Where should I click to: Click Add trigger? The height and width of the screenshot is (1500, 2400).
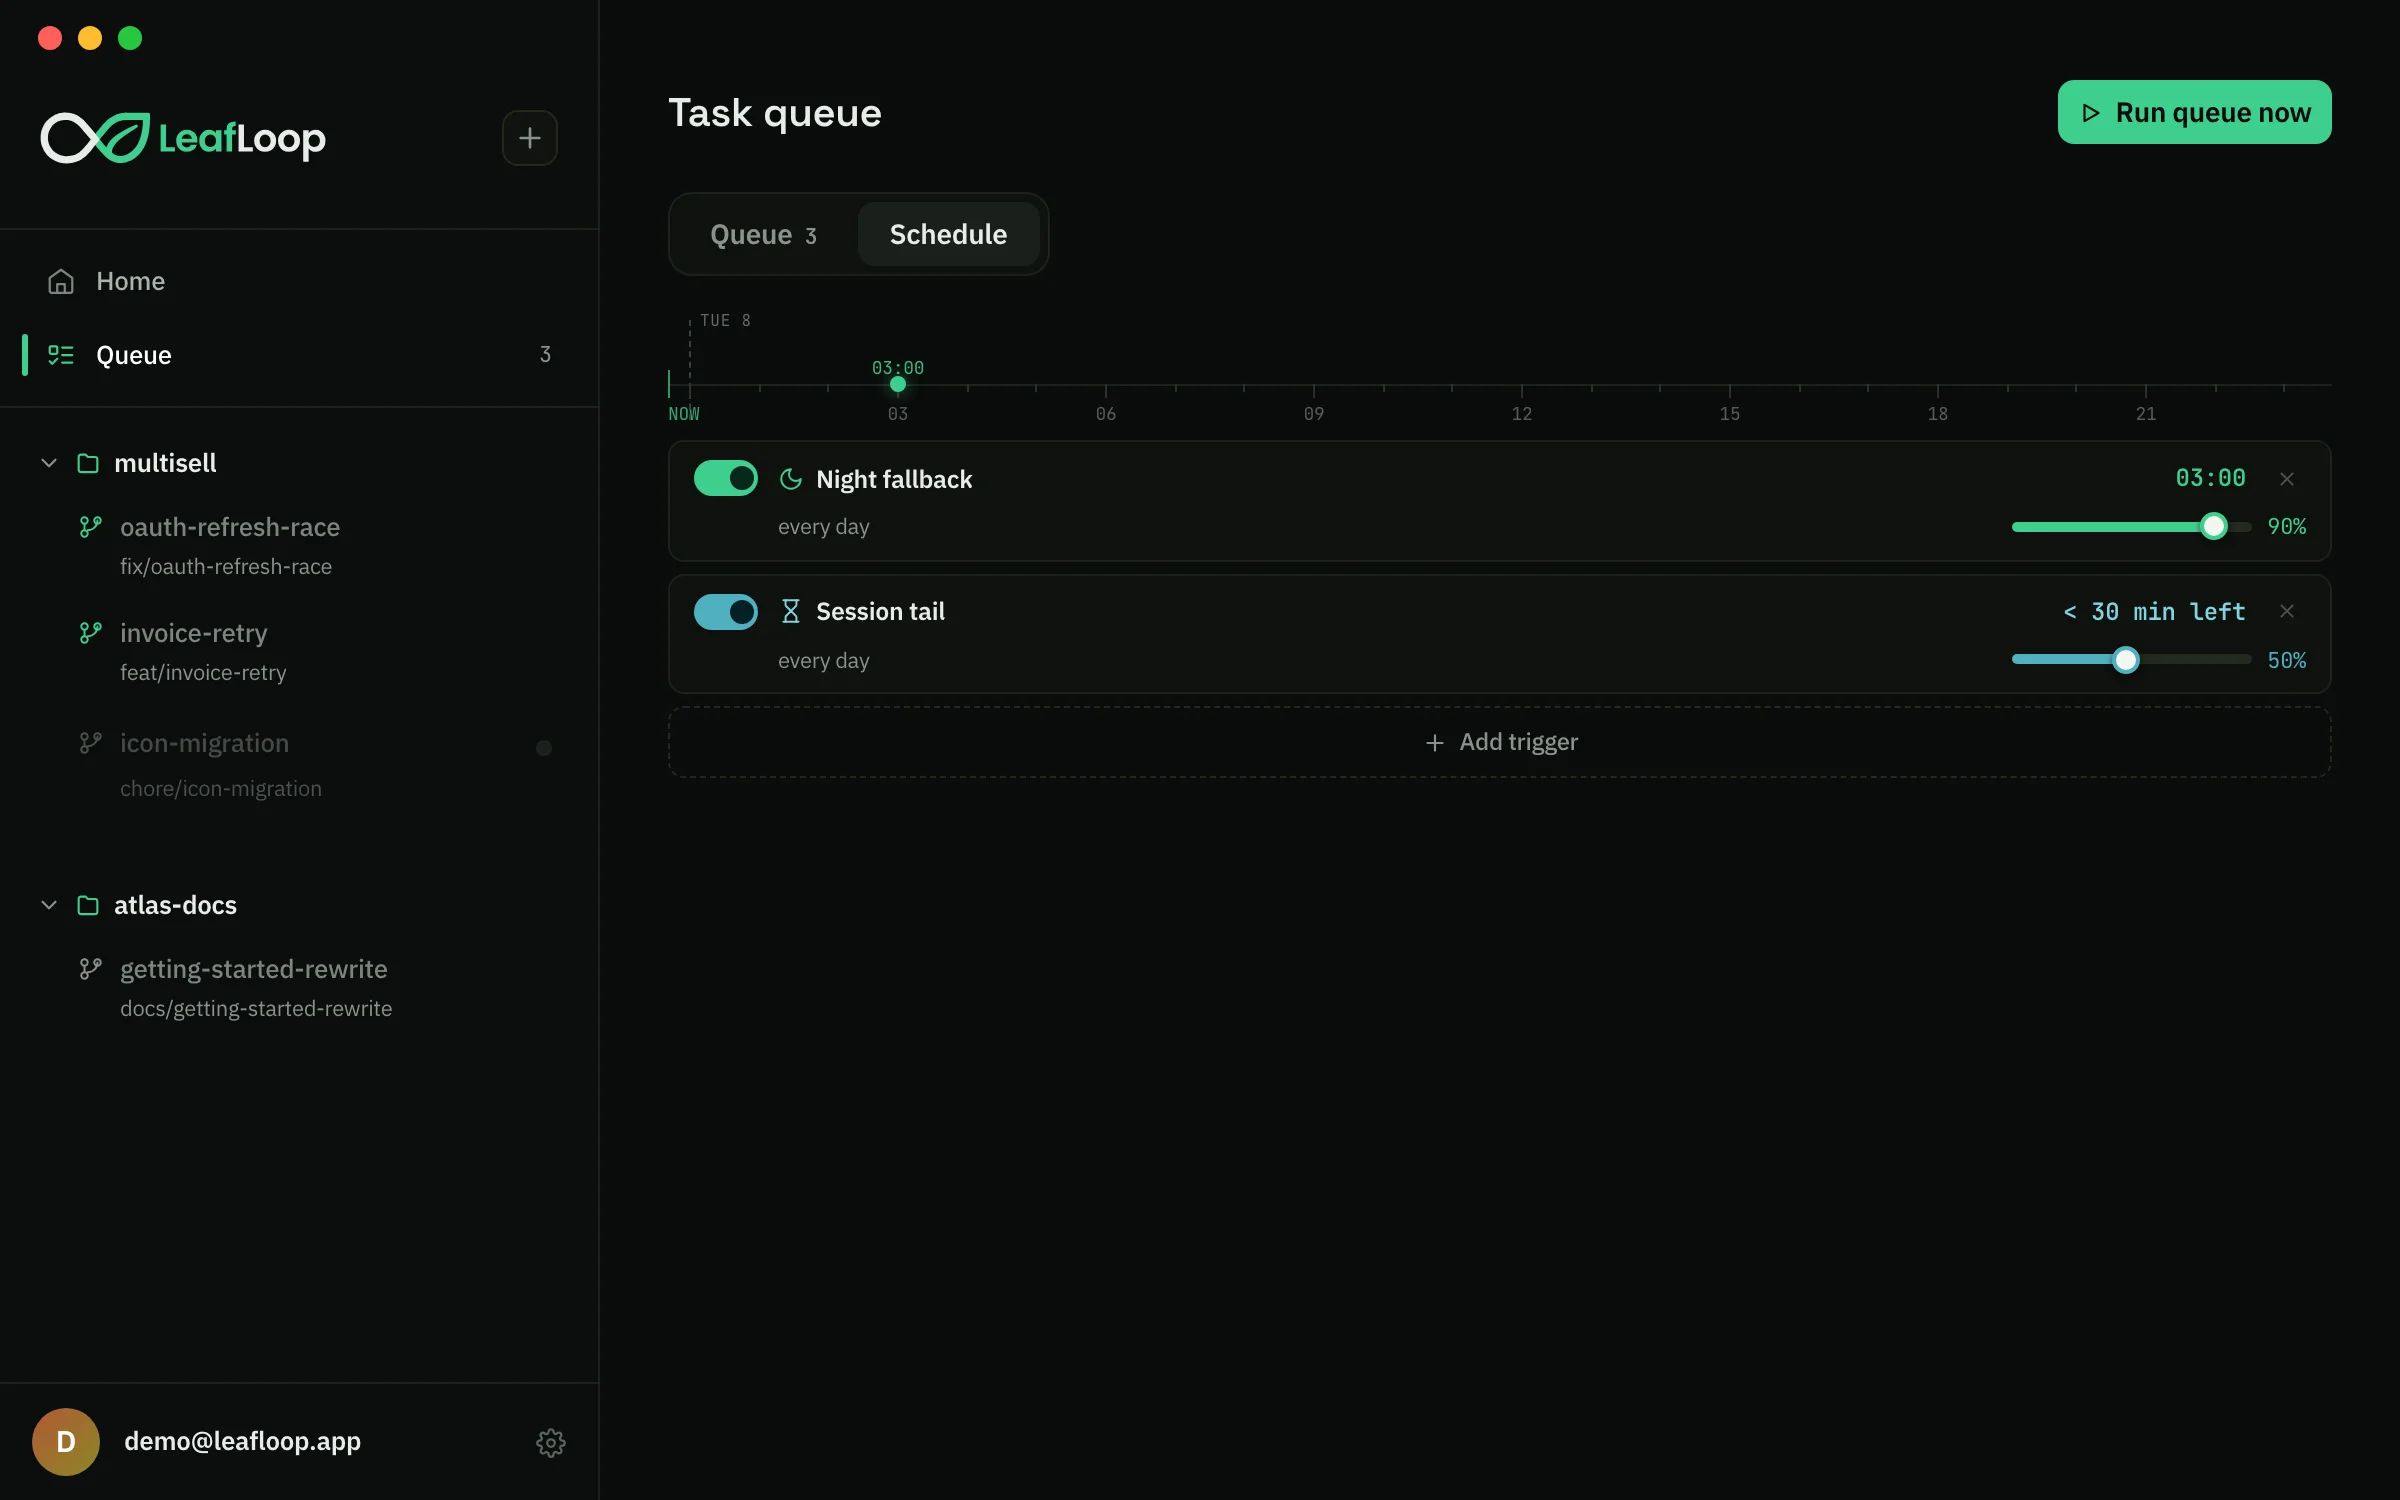coord(1500,742)
